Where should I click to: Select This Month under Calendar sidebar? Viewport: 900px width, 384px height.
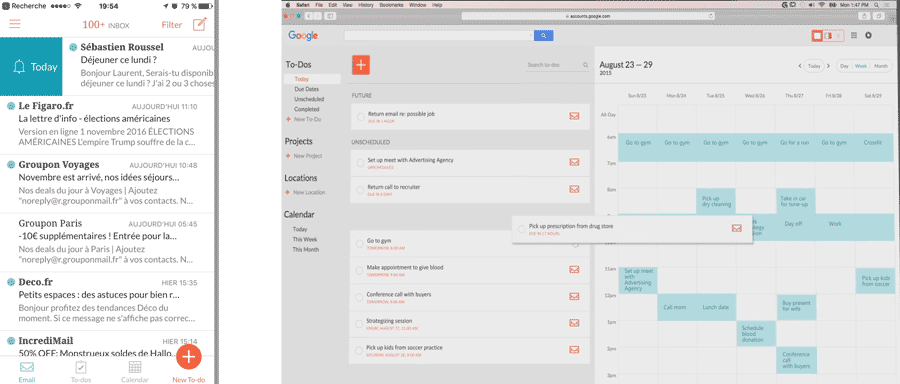306,250
